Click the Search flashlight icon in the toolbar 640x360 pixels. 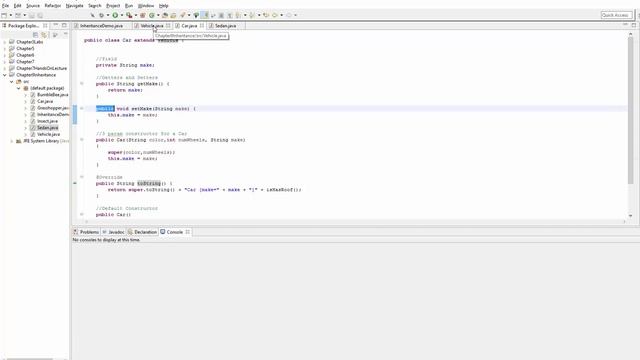coord(182,15)
